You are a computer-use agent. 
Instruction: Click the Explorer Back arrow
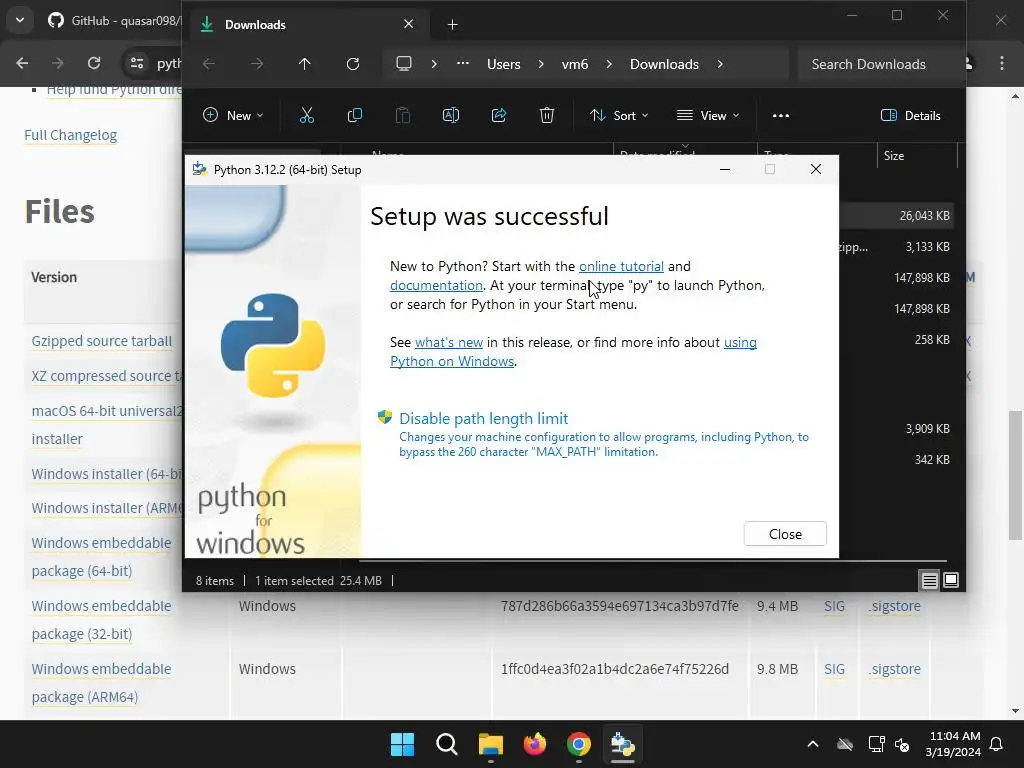[208, 64]
